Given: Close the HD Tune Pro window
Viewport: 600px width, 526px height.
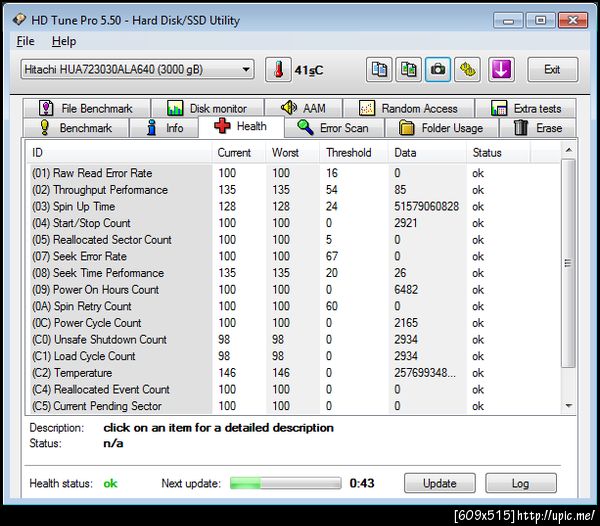Looking at the screenshot, I should tap(573, 20).
